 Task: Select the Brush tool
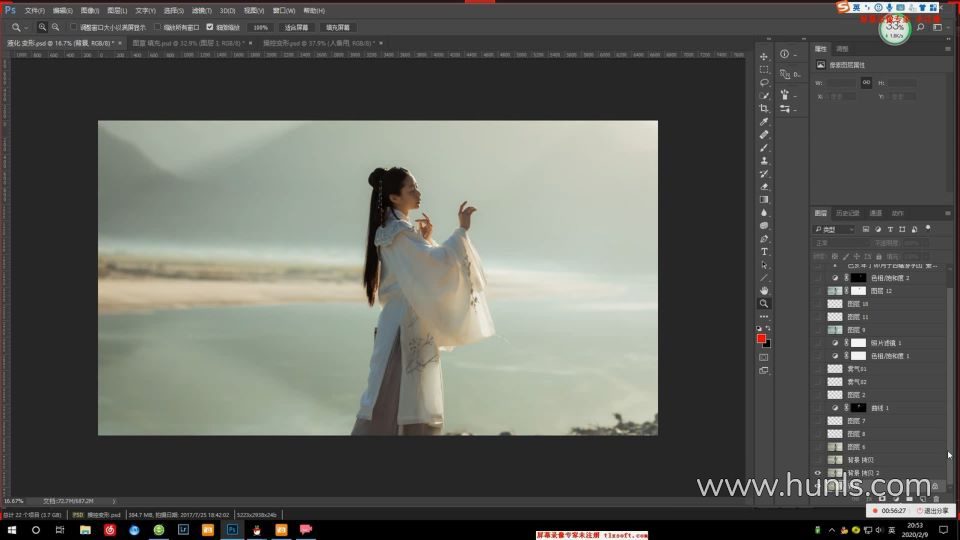763,148
